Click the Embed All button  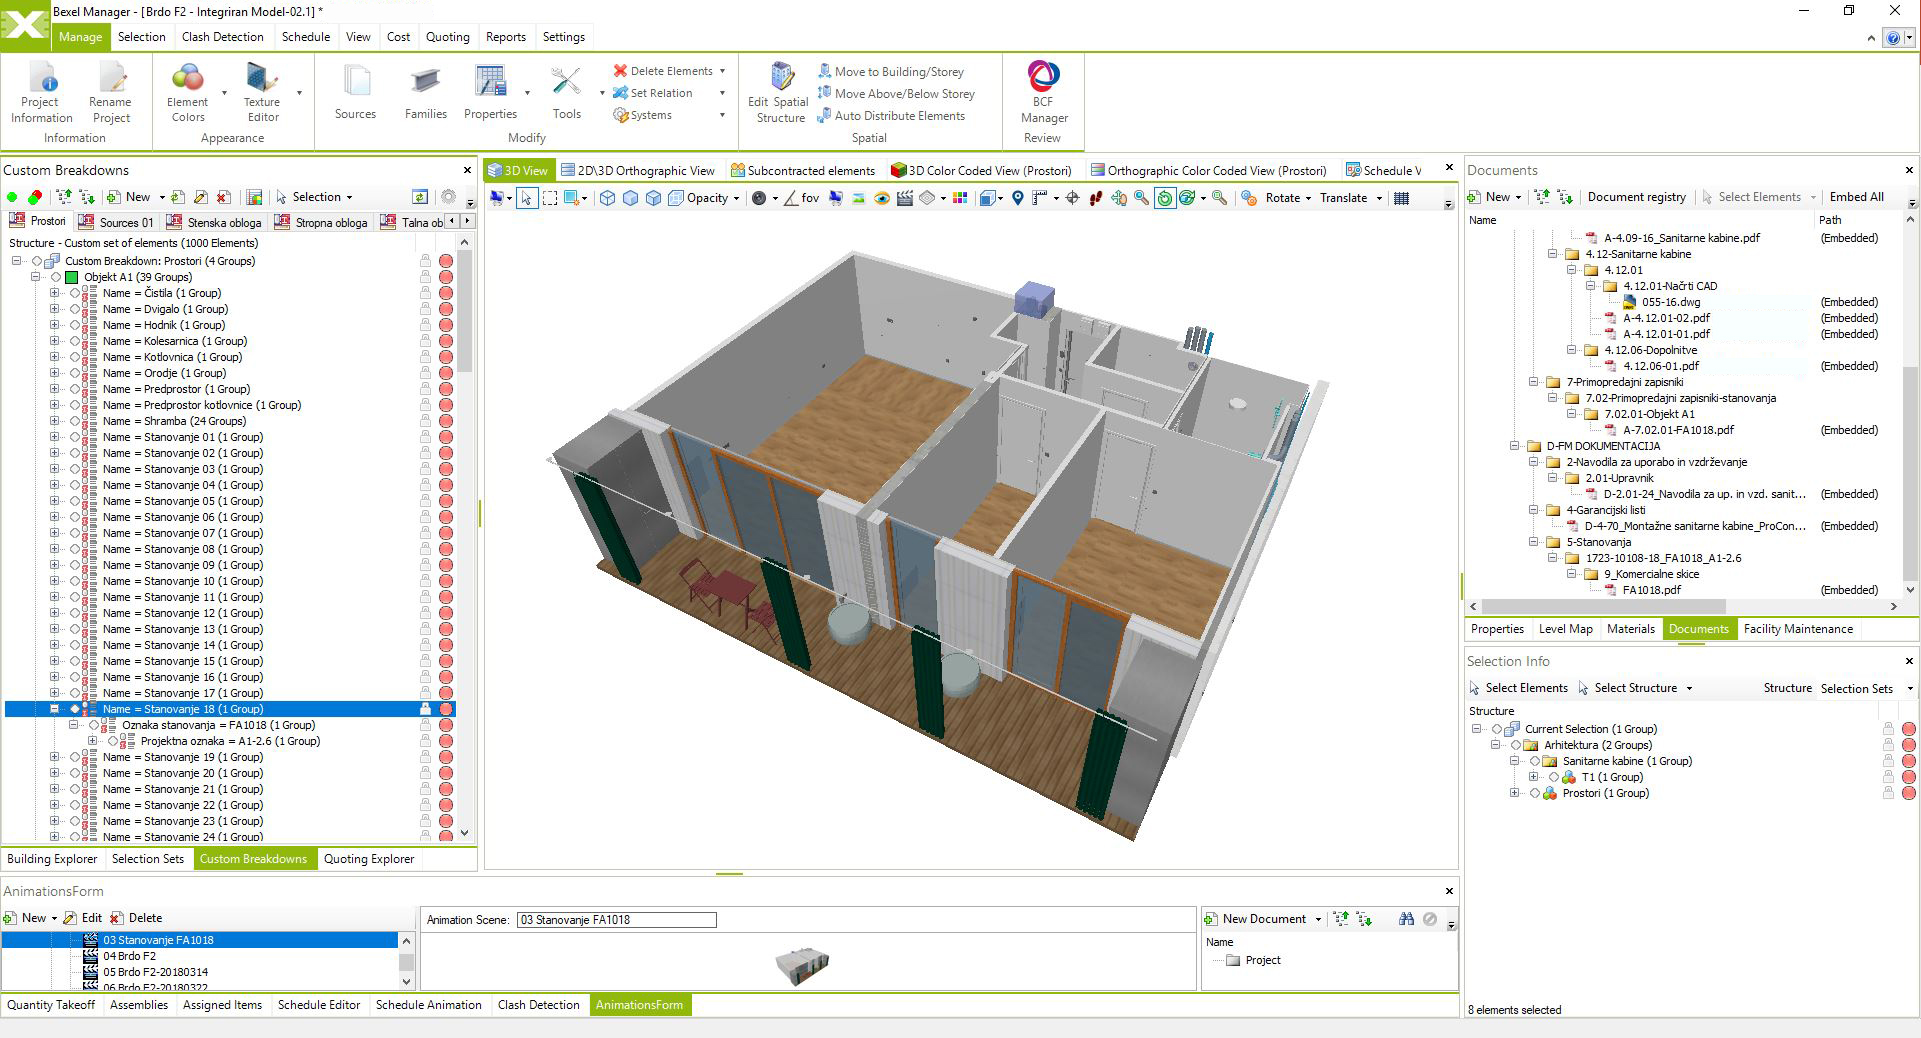point(1856,197)
